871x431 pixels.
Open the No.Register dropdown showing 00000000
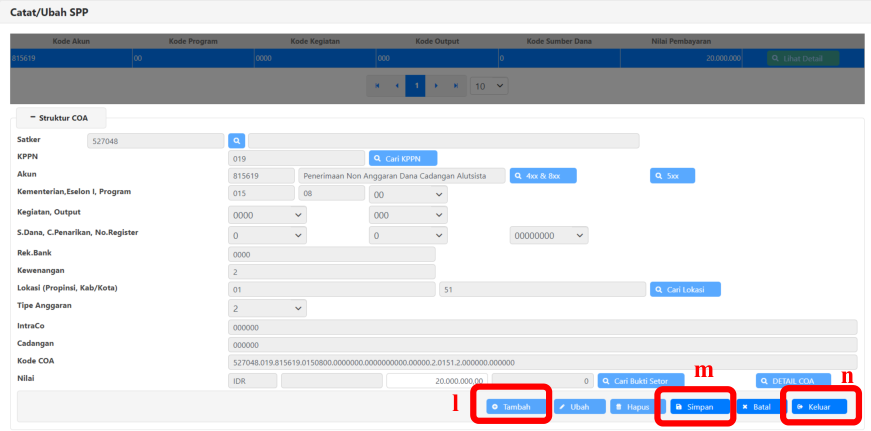tap(548, 235)
